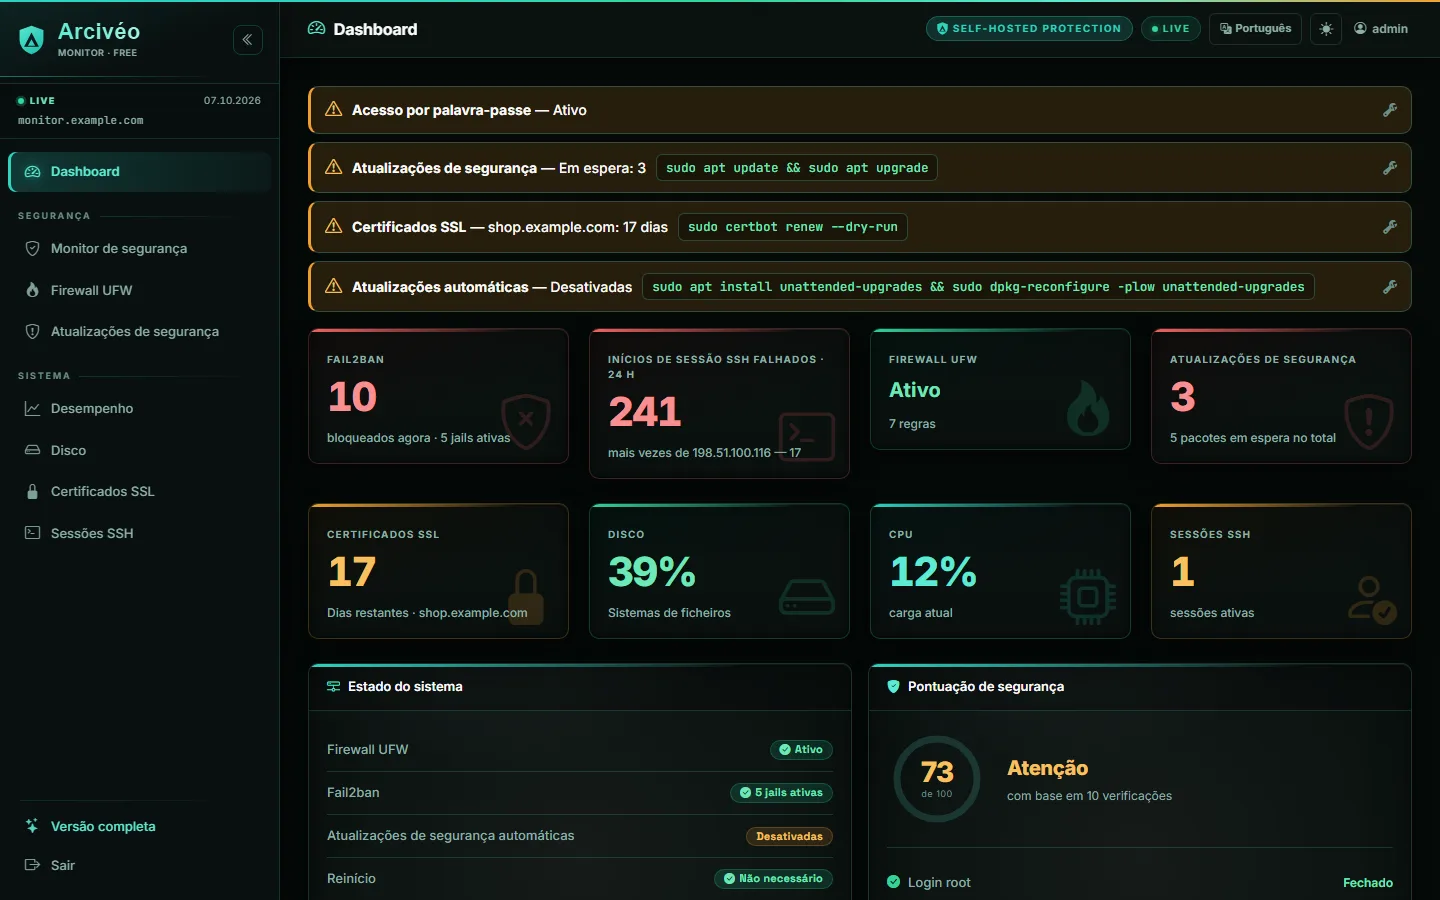The width and height of the screenshot is (1440, 900).
Task: Click the warning icon on Acesso por palavra-passe alert
Action: (x=334, y=110)
